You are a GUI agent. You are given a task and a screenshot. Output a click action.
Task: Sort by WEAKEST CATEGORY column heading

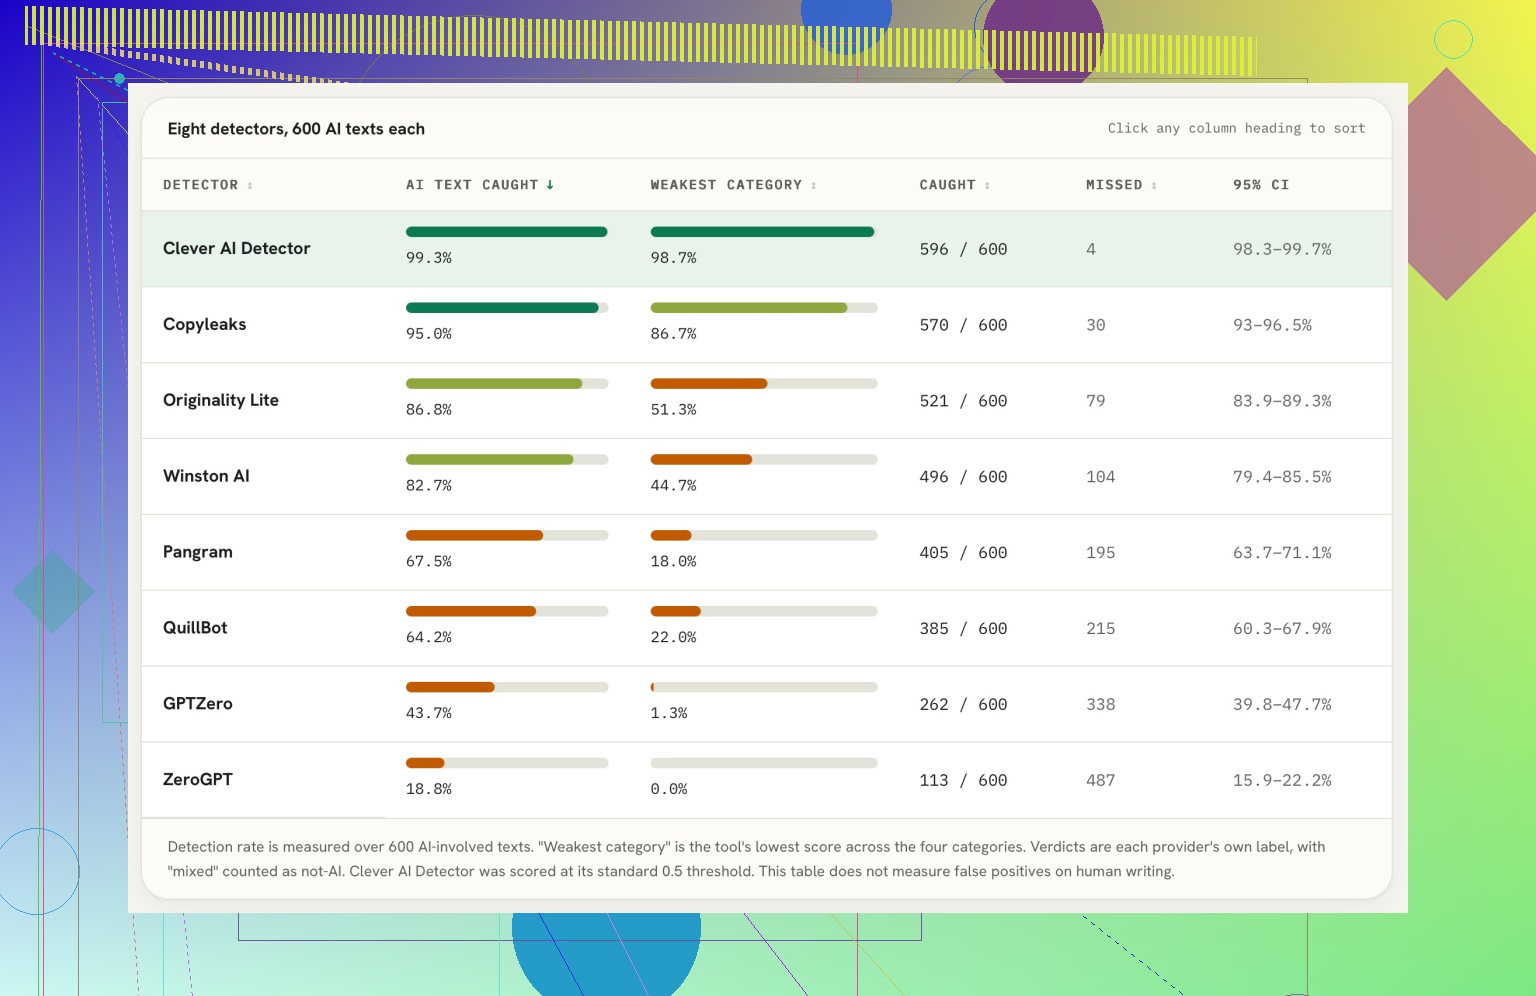pos(734,185)
